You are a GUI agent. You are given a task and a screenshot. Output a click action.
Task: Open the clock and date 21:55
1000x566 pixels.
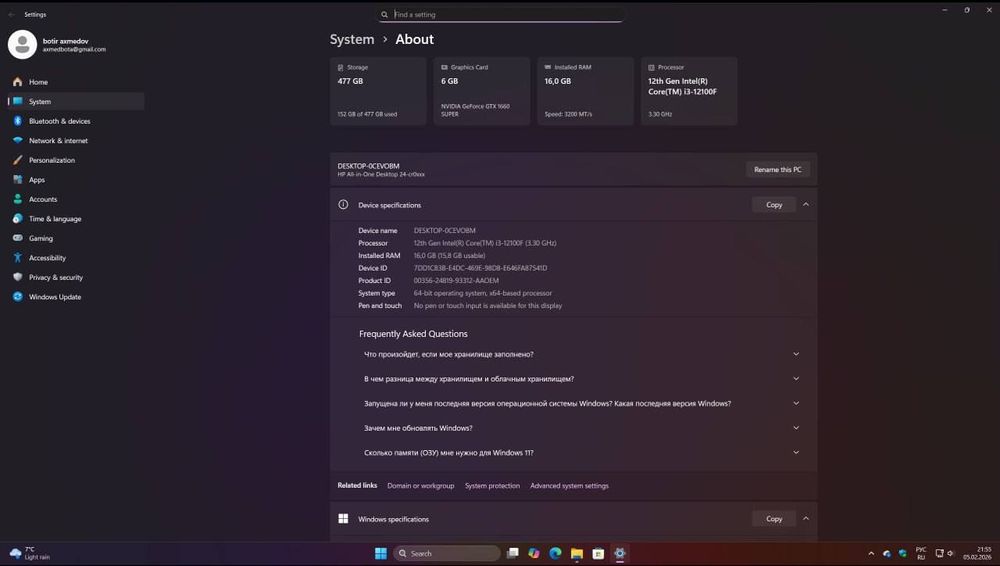pyautogui.click(x=977, y=553)
